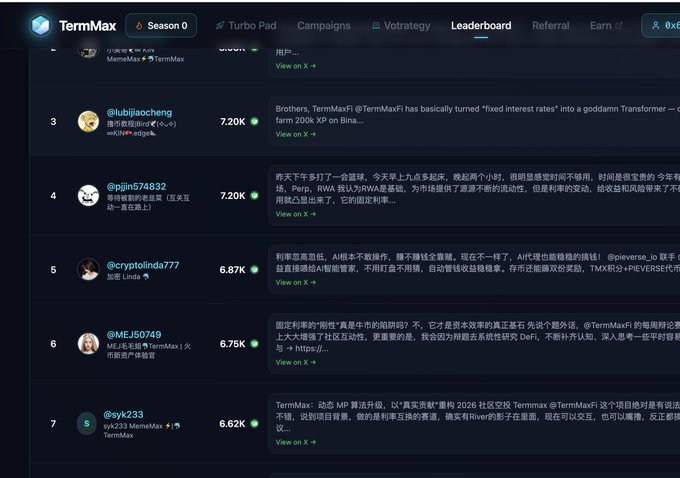Click the @syk233 avatar with letter S
680x478 pixels.
(x=87, y=423)
